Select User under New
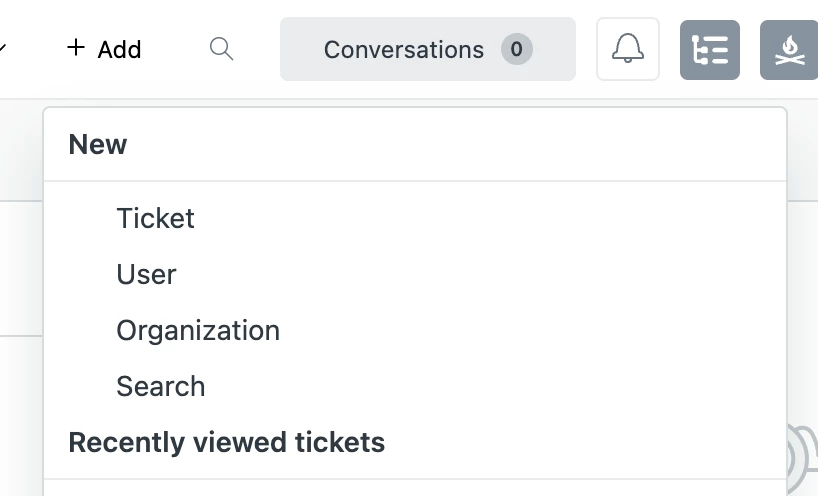Screen dimensions: 818x496 tap(146, 274)
